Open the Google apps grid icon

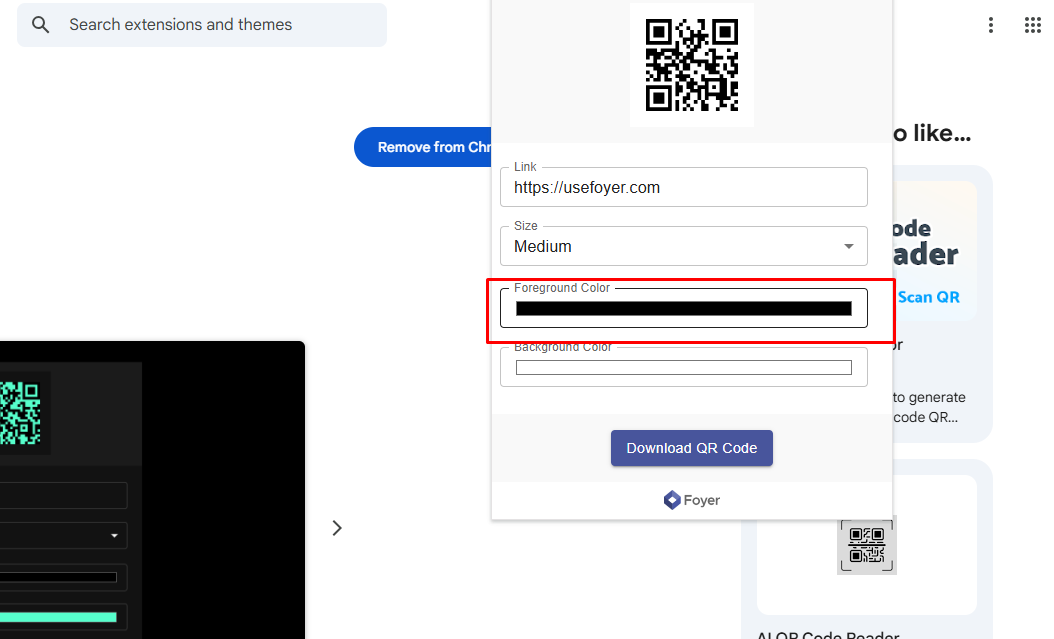pos(1032,25)
